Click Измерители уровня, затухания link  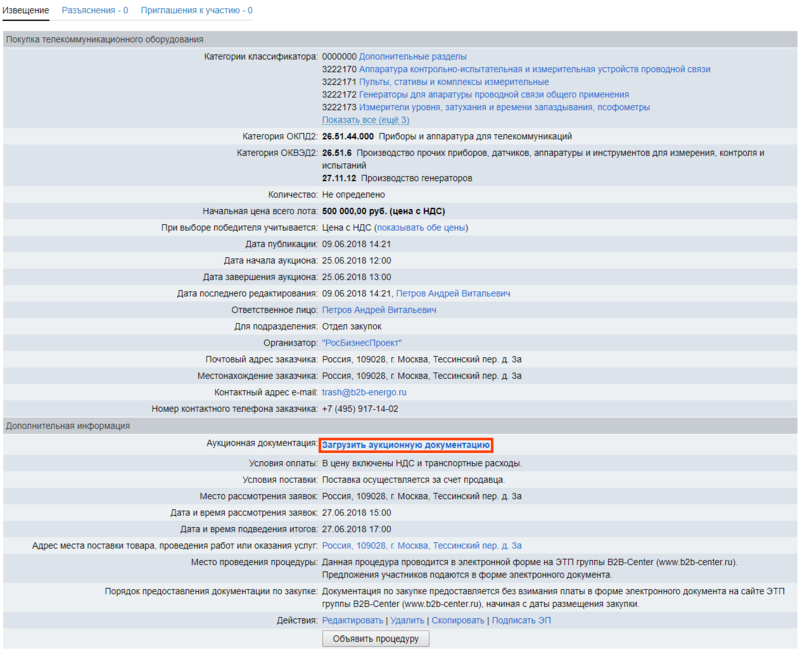pyautogui.click(x=504, y=107)
